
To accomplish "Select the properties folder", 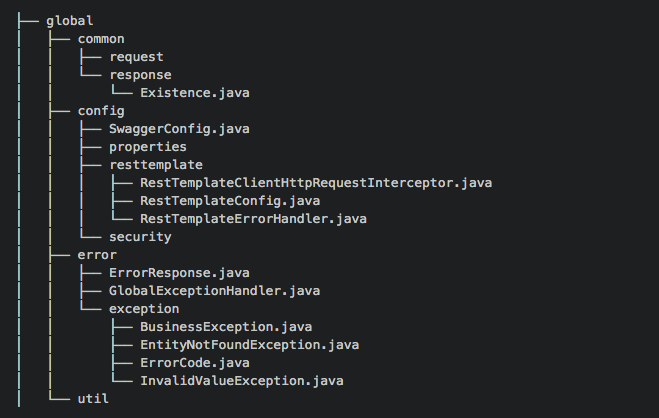I will (x=148, y=147).
